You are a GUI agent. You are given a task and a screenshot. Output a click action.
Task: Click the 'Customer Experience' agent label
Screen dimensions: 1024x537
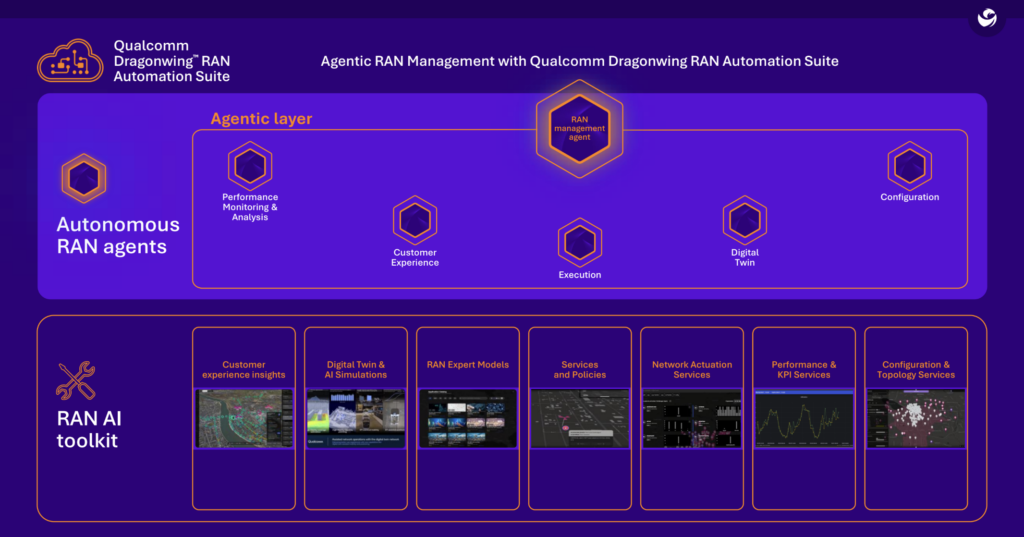[415, 257]
